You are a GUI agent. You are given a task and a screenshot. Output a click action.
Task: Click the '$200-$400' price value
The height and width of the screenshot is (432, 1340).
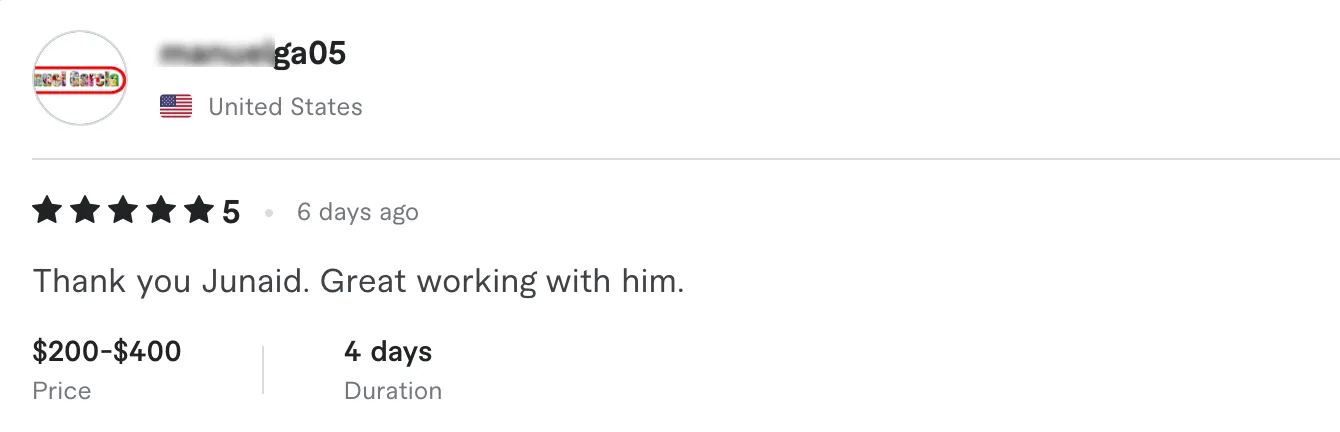[107, 351]
